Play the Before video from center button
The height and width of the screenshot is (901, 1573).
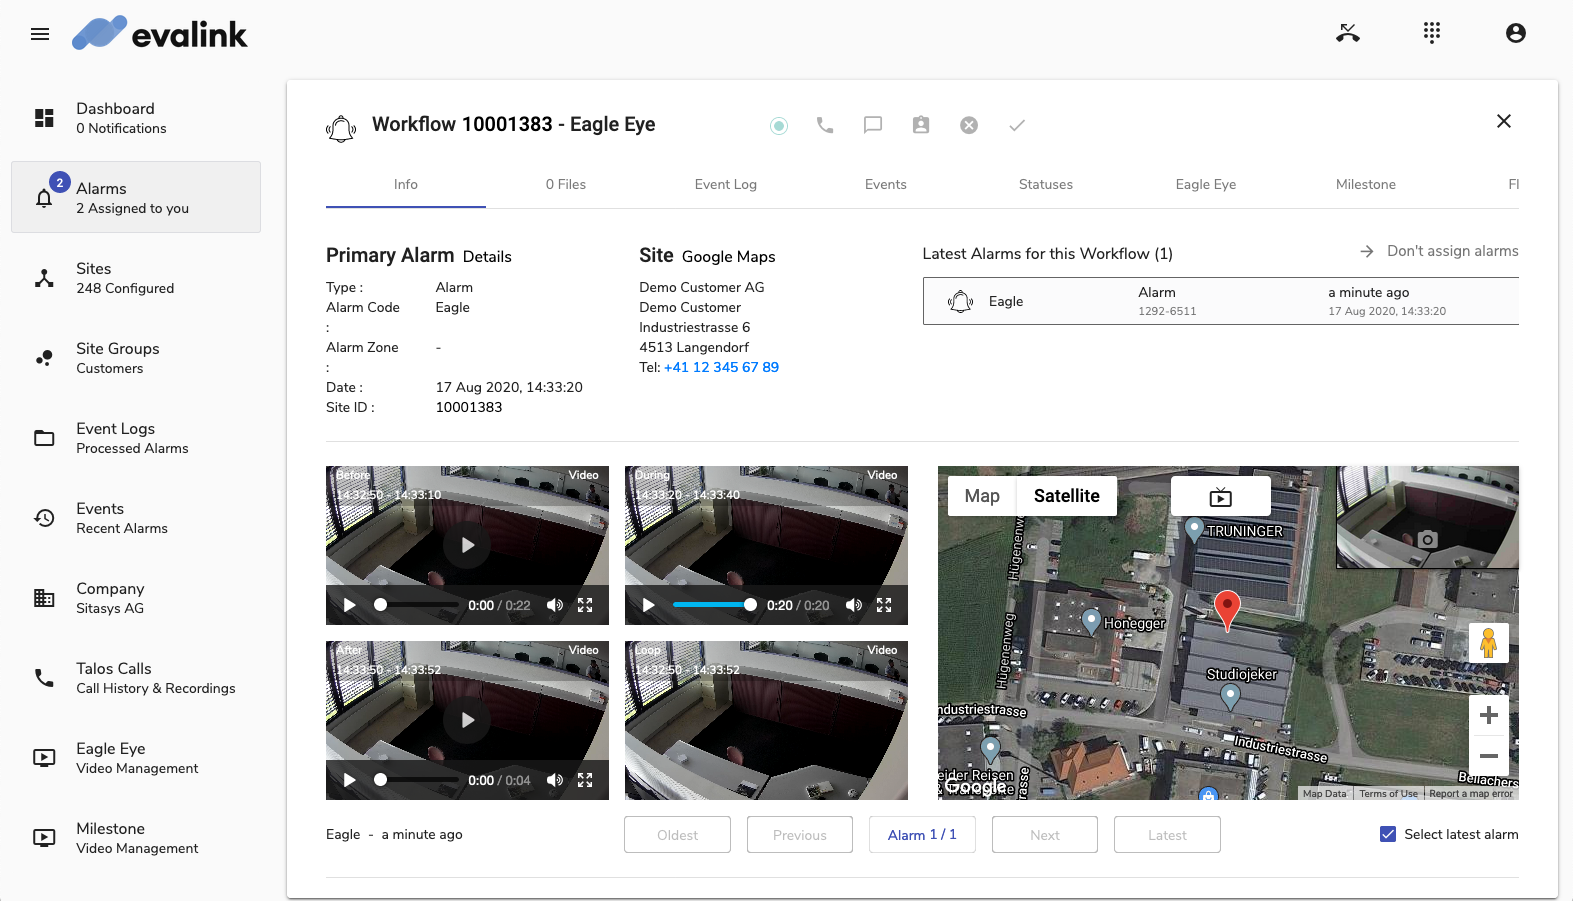467,545
